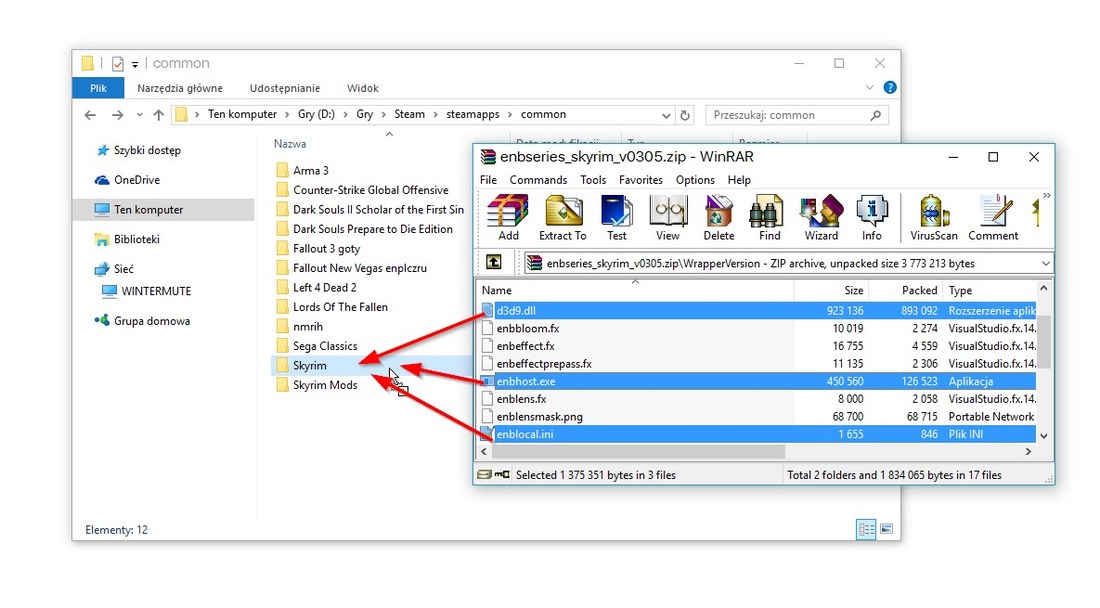Screen dimensions: 1100x608
Task: Open the quick access toolbar dropdown
Action: tap(135, 64)
